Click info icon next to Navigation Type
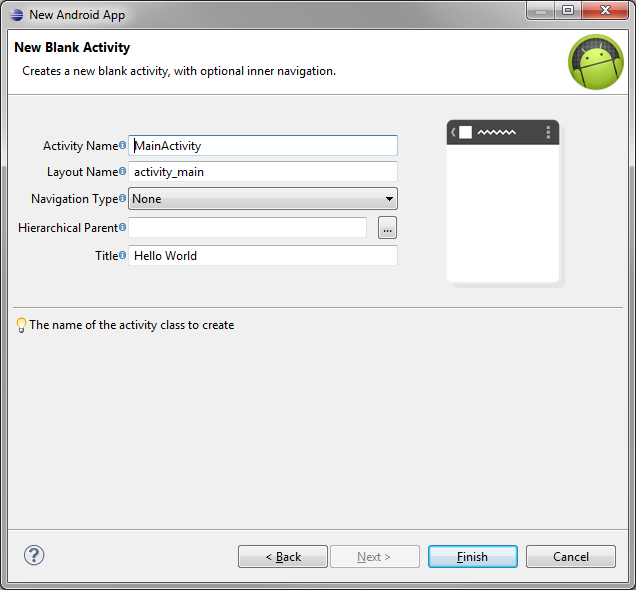Viewport: 636px width, 590px height. pyautogui.click(x=122, y=198)
